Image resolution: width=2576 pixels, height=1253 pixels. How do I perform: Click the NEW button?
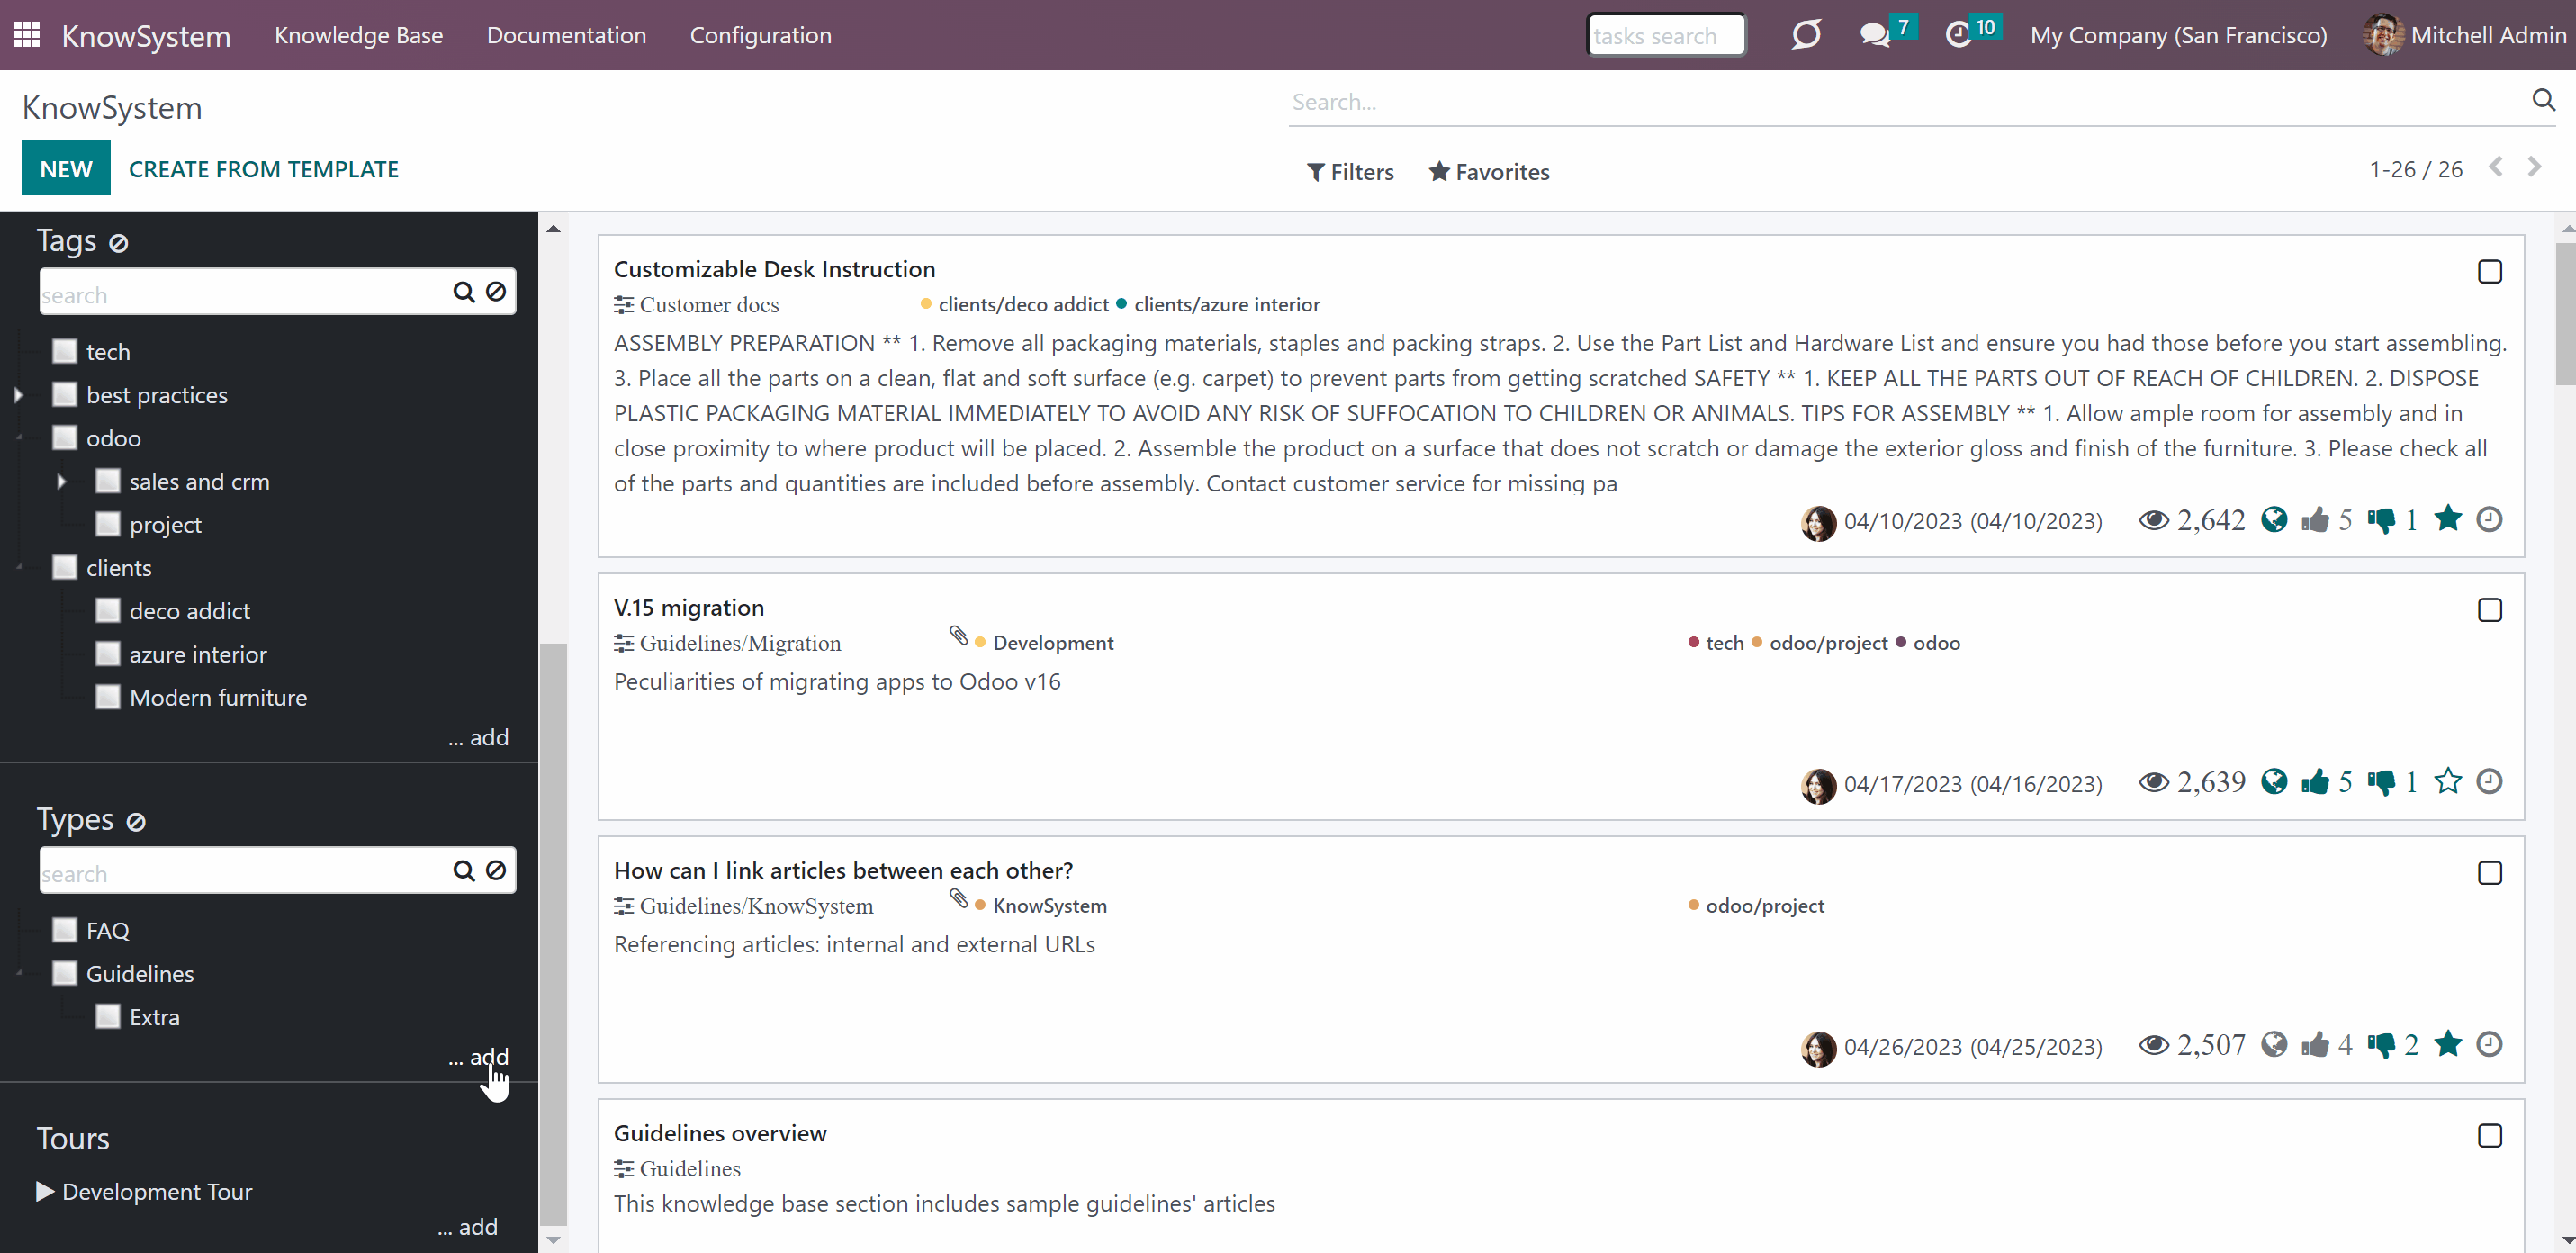point(66,168)
